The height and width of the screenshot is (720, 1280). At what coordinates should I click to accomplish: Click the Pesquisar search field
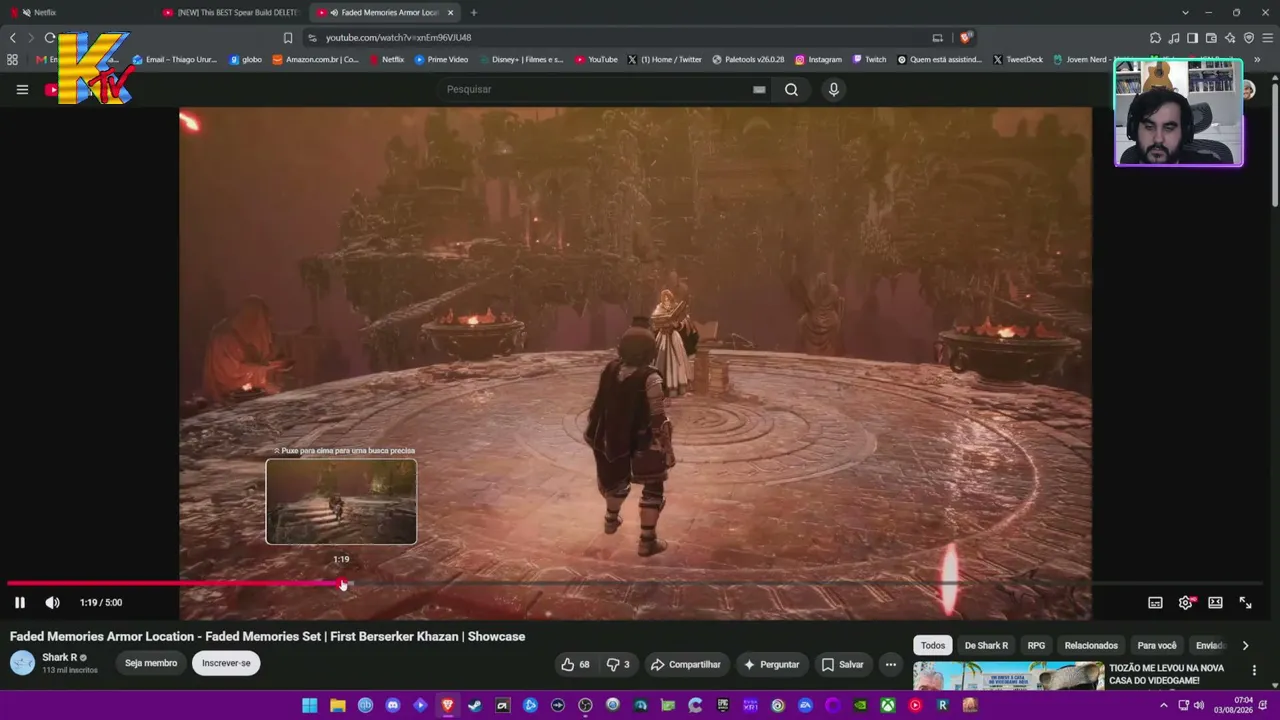pyautogui.click(x=595, y=89)
